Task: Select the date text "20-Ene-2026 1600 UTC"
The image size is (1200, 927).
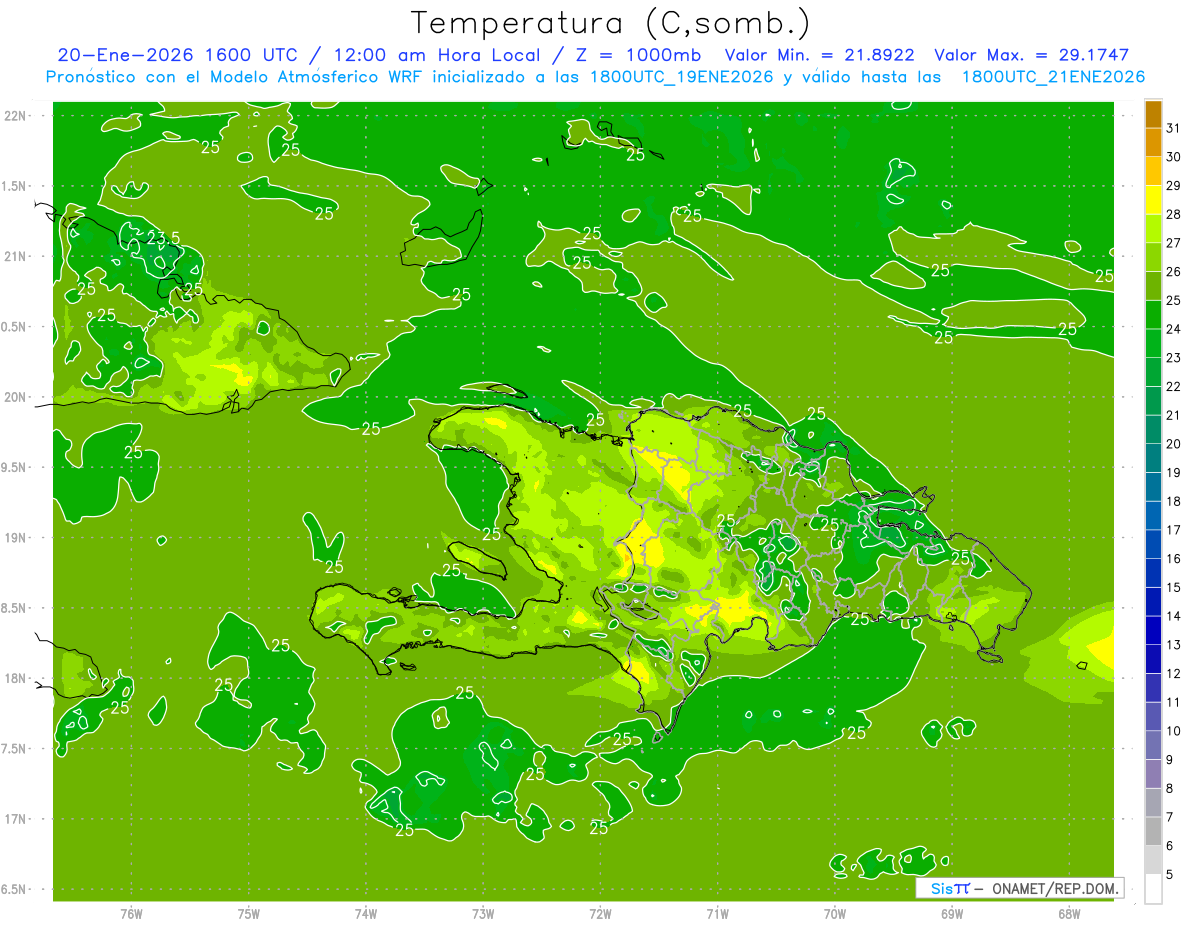Action: click(178, 55)
